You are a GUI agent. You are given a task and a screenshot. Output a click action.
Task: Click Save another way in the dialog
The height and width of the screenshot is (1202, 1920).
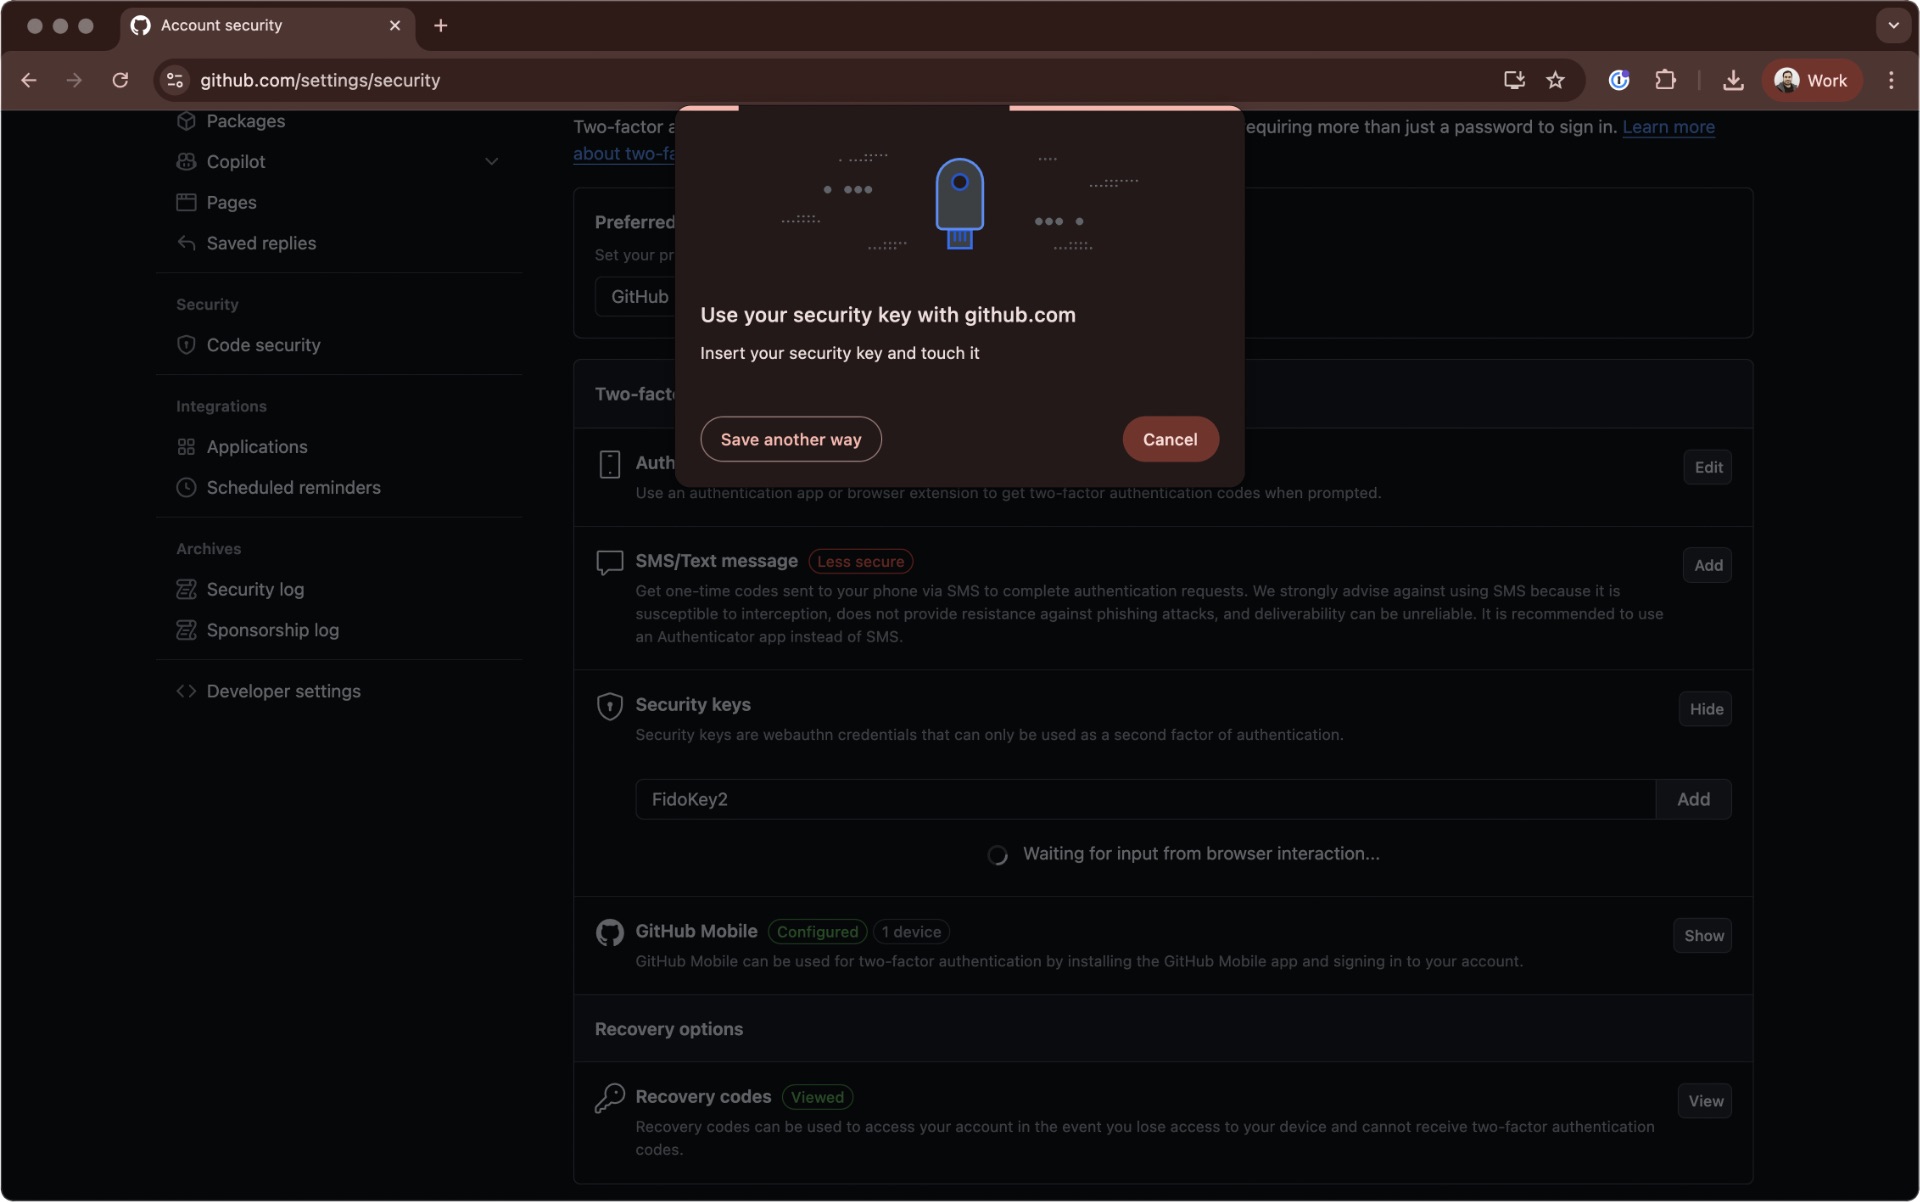pos(790,439)
